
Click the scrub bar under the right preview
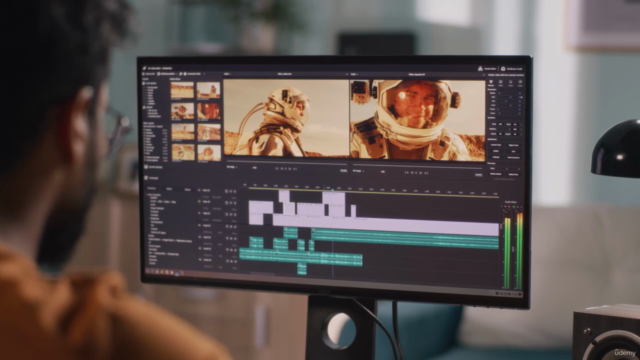[x=417, y=167]
